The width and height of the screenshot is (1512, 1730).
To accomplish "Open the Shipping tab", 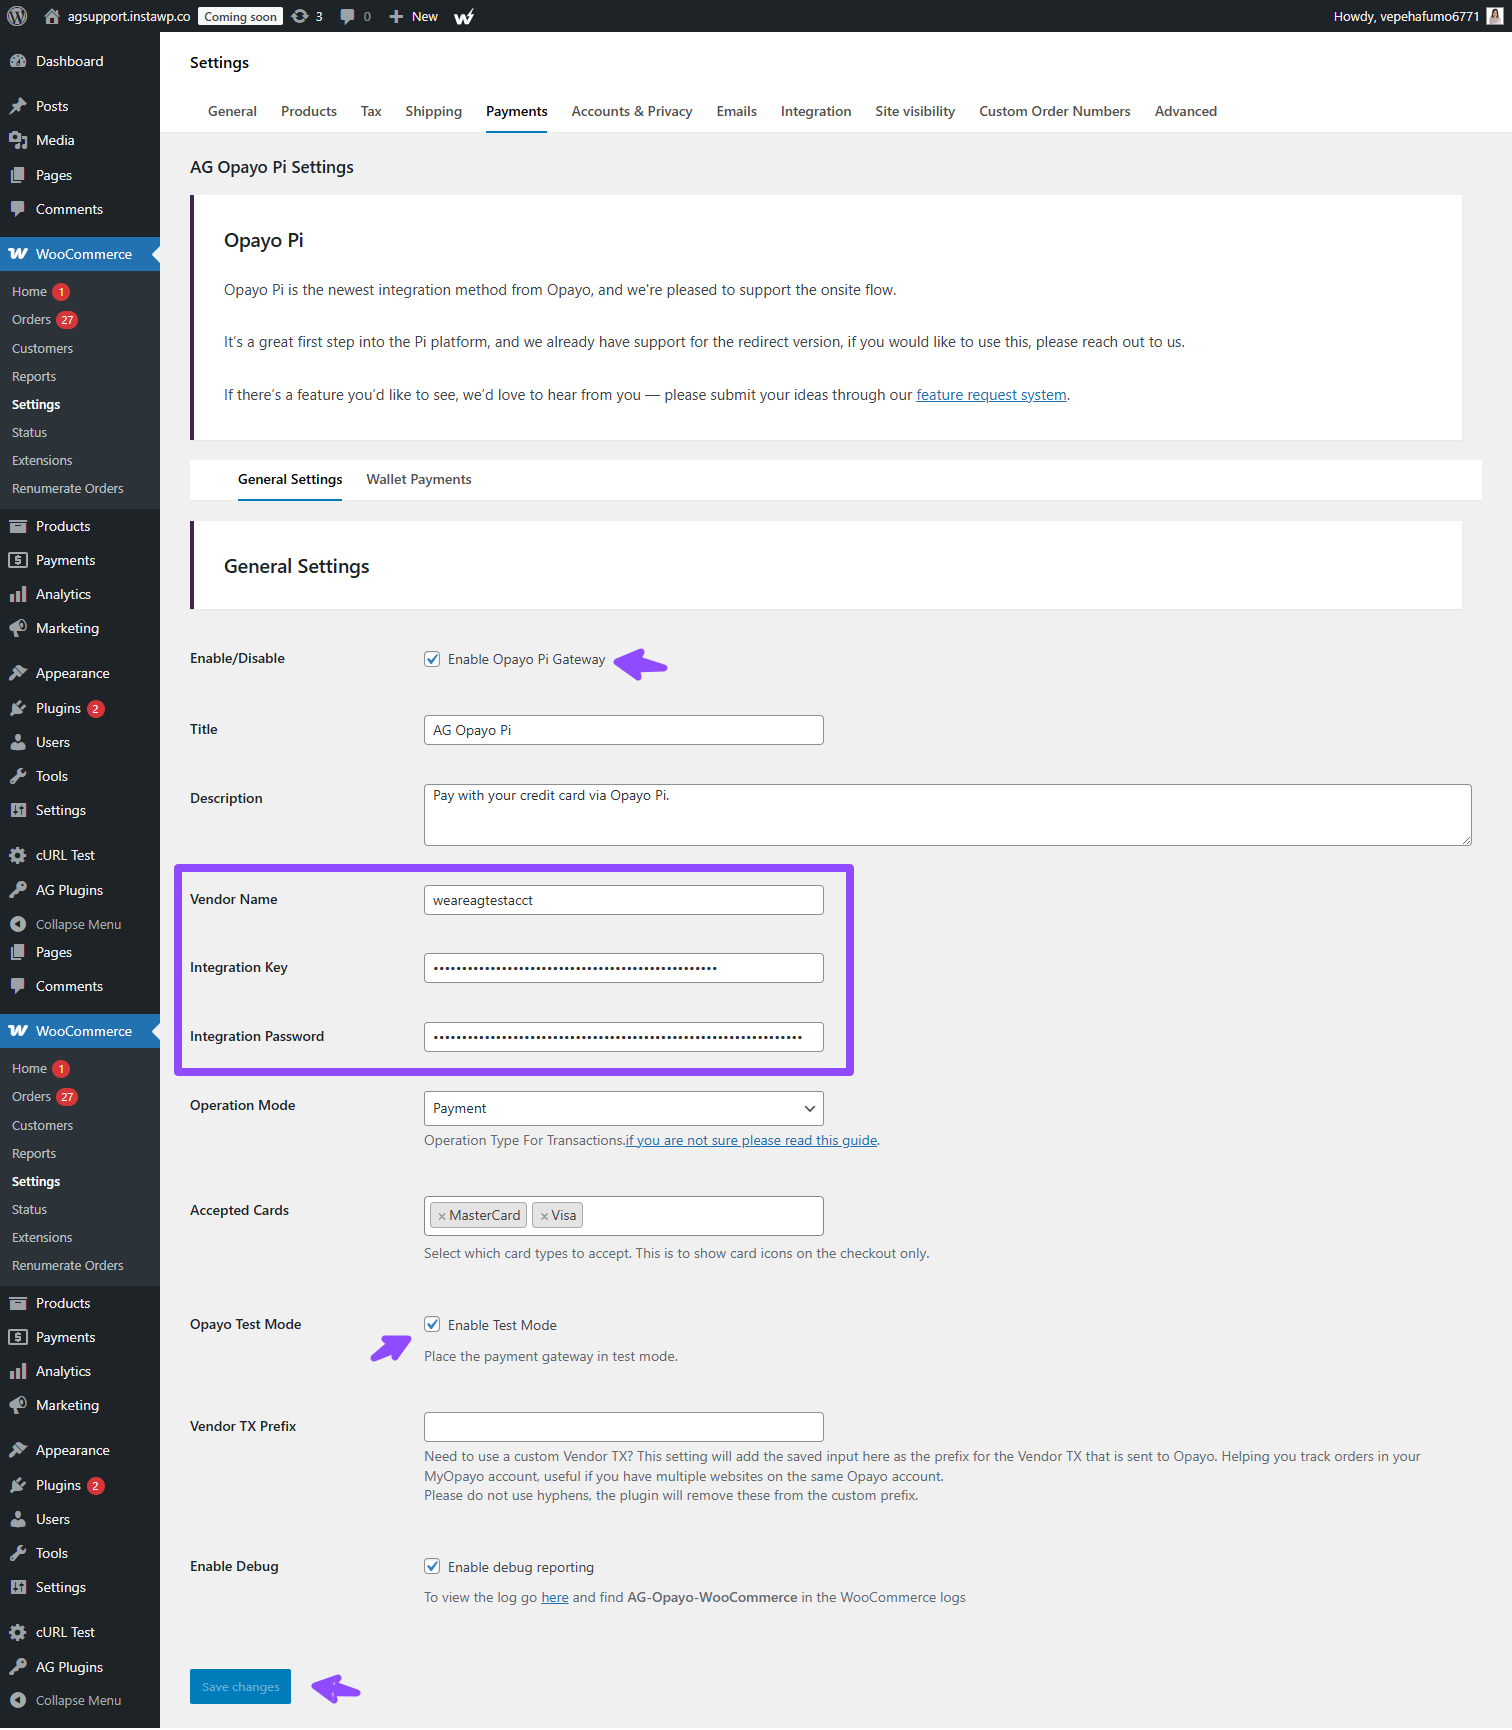I will [433, 111].
